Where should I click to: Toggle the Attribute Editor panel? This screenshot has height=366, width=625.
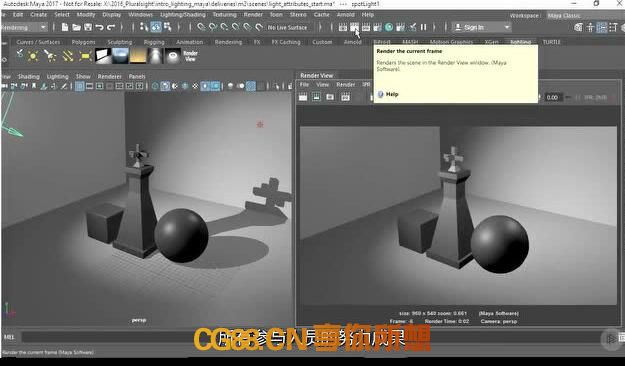click(x=602, y=27)
